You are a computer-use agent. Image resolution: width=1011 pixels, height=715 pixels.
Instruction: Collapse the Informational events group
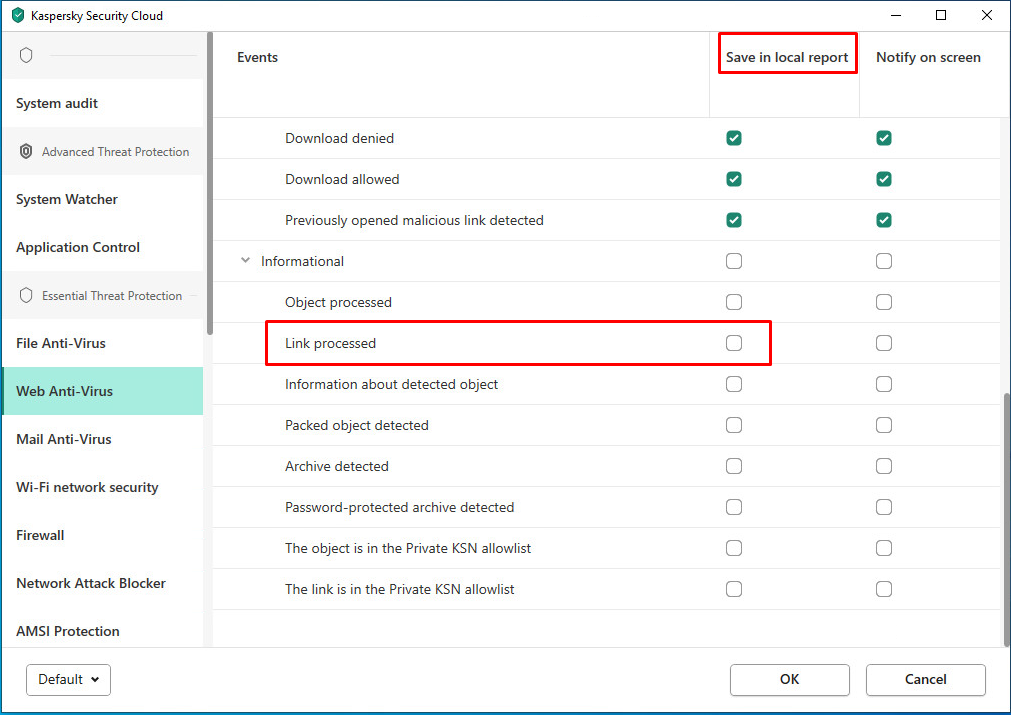245,260
